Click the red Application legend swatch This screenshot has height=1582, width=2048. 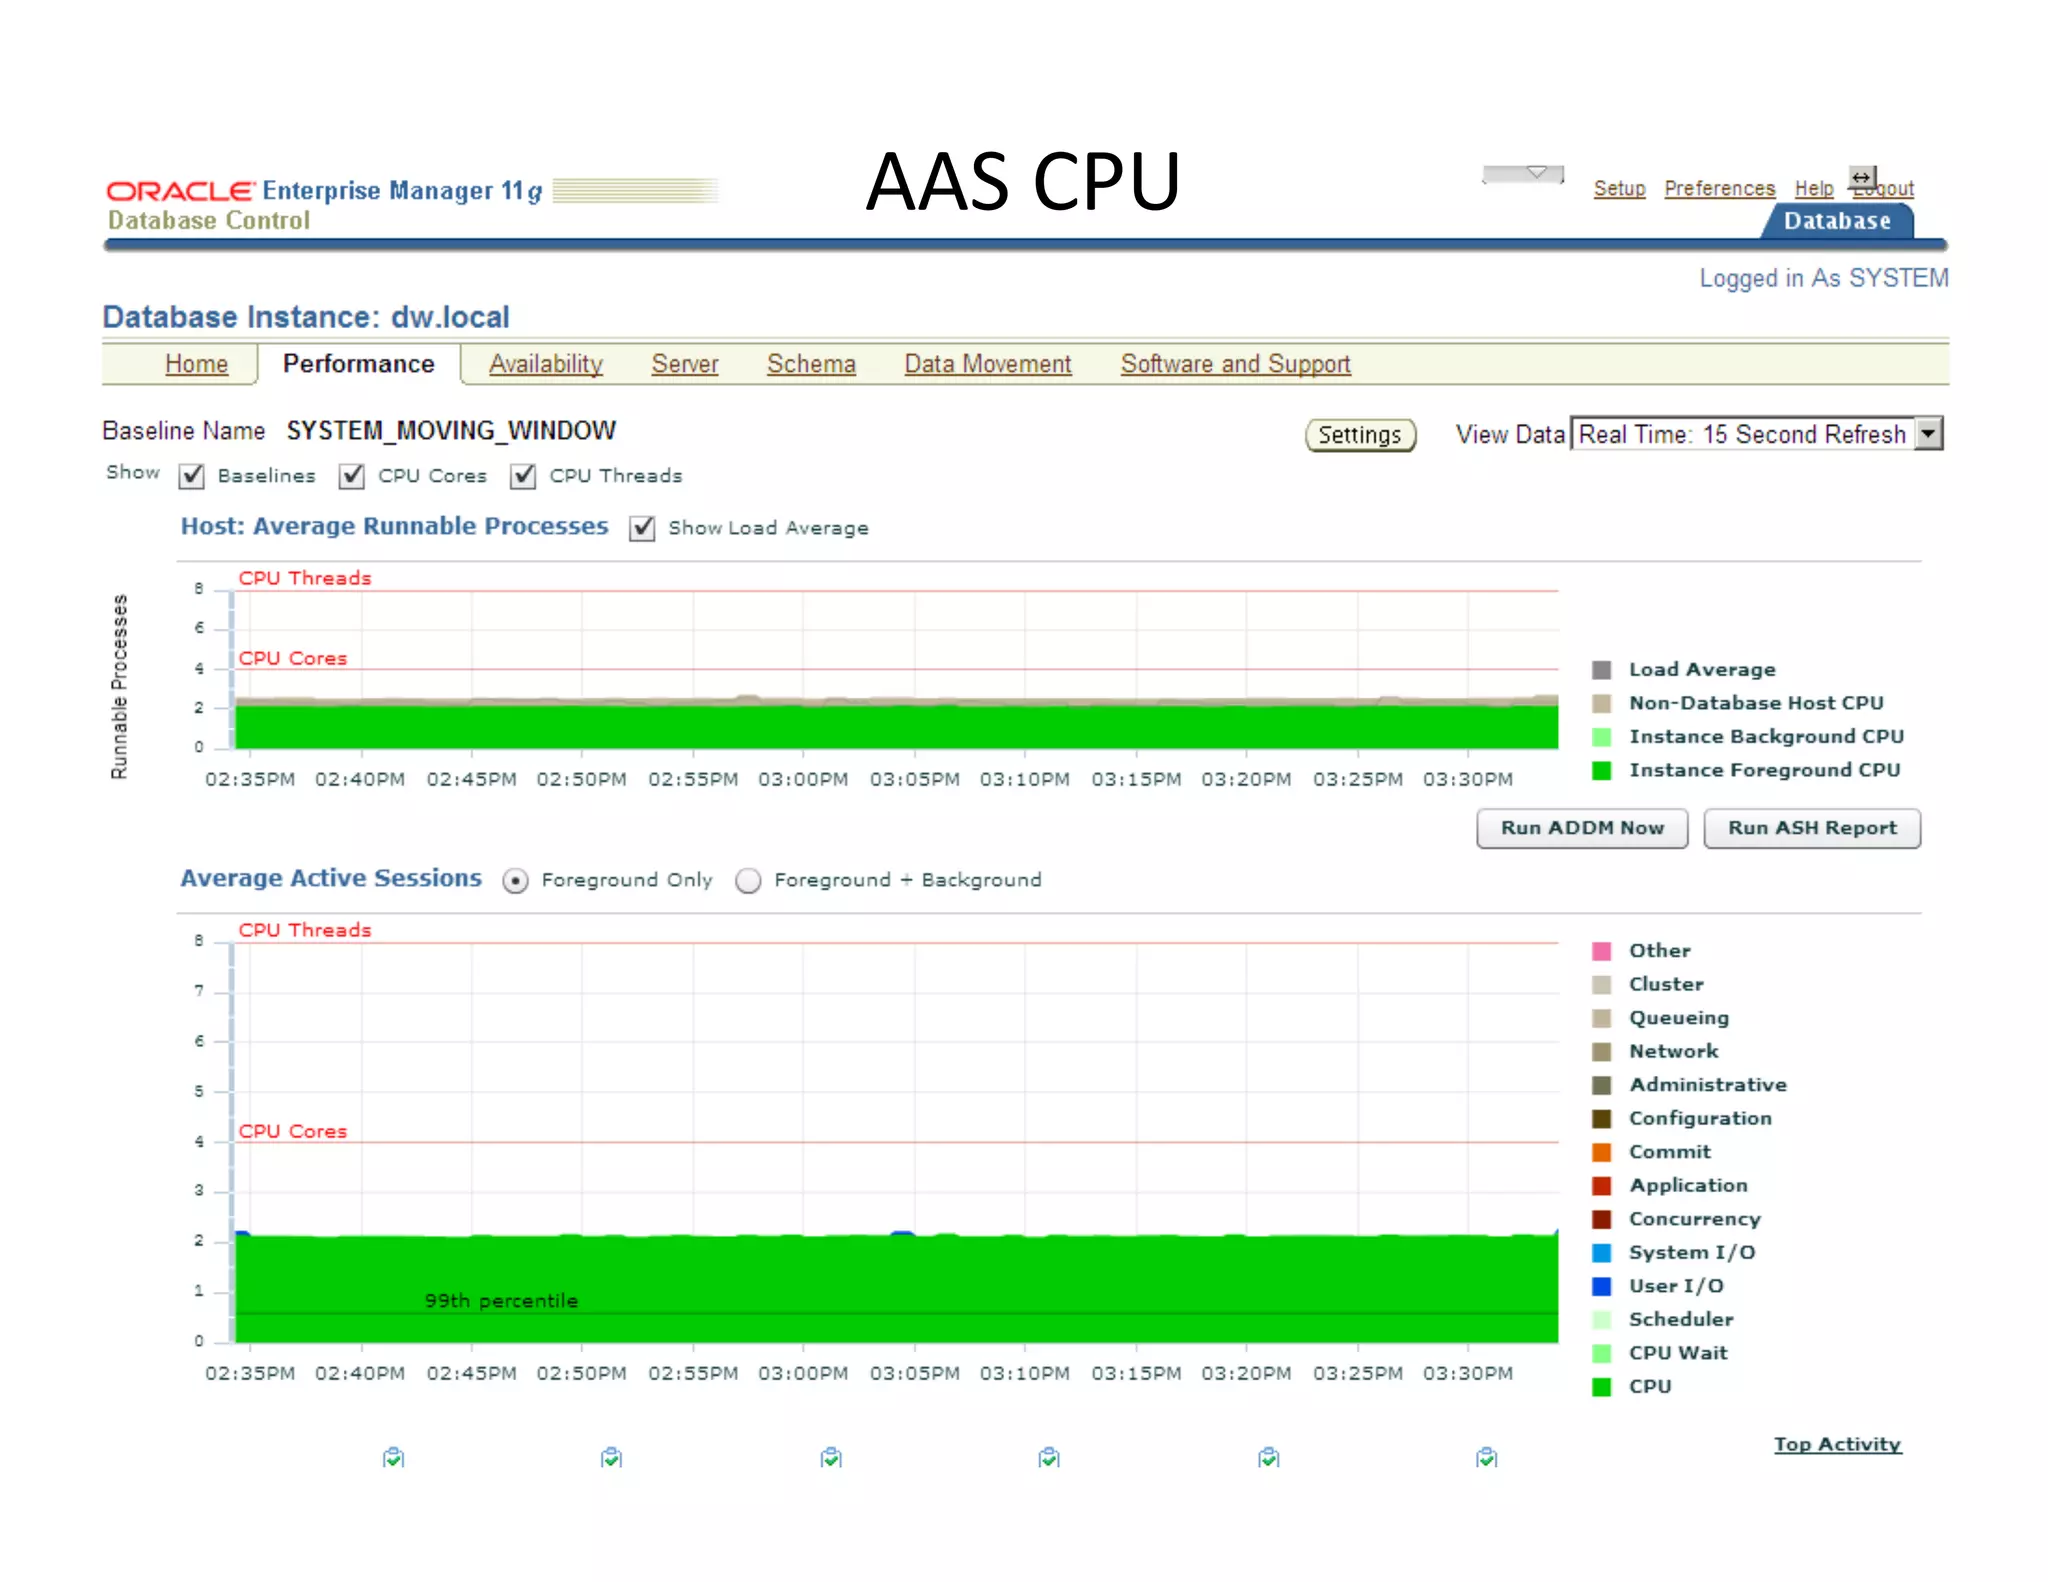point(1602,1185)
